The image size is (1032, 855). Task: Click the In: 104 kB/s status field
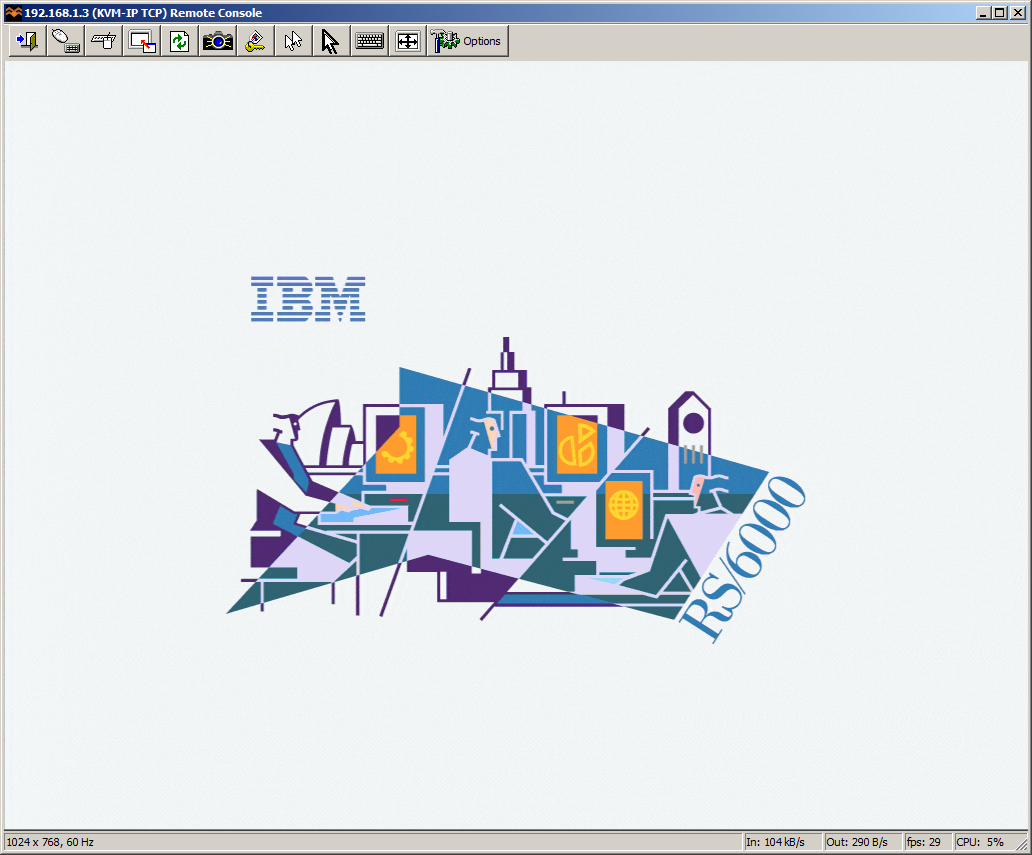pyautogui.click(x=782, y=842)
